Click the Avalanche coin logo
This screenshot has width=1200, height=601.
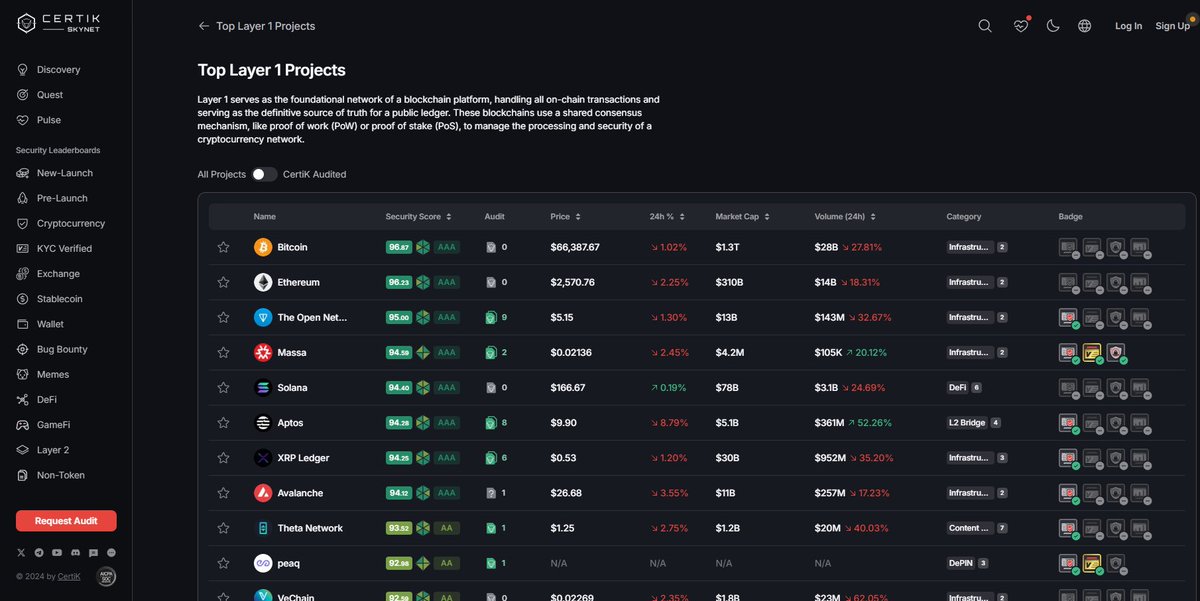coord(263,493)
